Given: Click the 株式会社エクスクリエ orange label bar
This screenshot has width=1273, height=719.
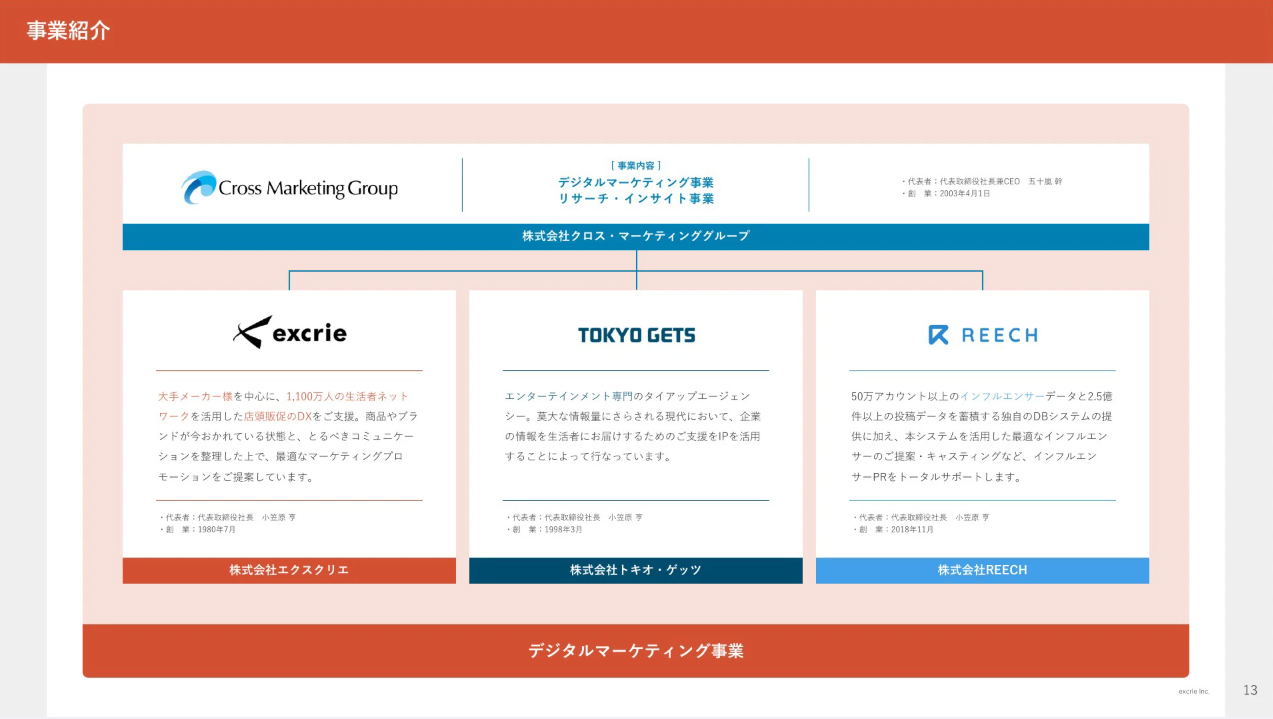Looking at the screenshot, I should [x=289, y=570].
